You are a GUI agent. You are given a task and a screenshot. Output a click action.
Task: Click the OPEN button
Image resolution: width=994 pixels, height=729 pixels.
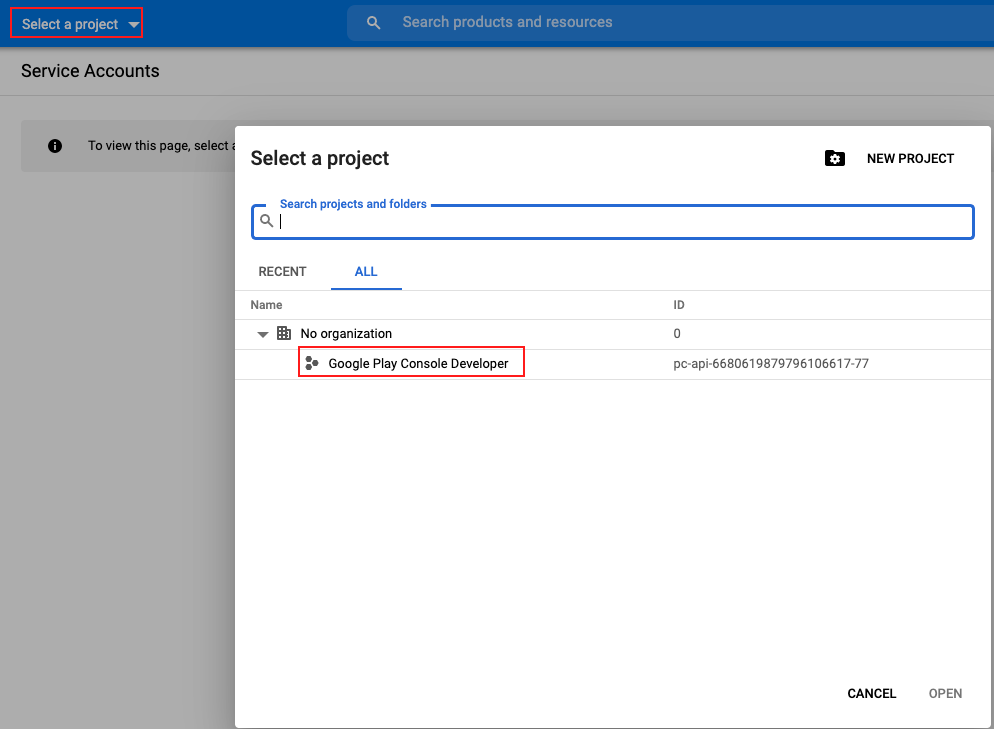944,693
